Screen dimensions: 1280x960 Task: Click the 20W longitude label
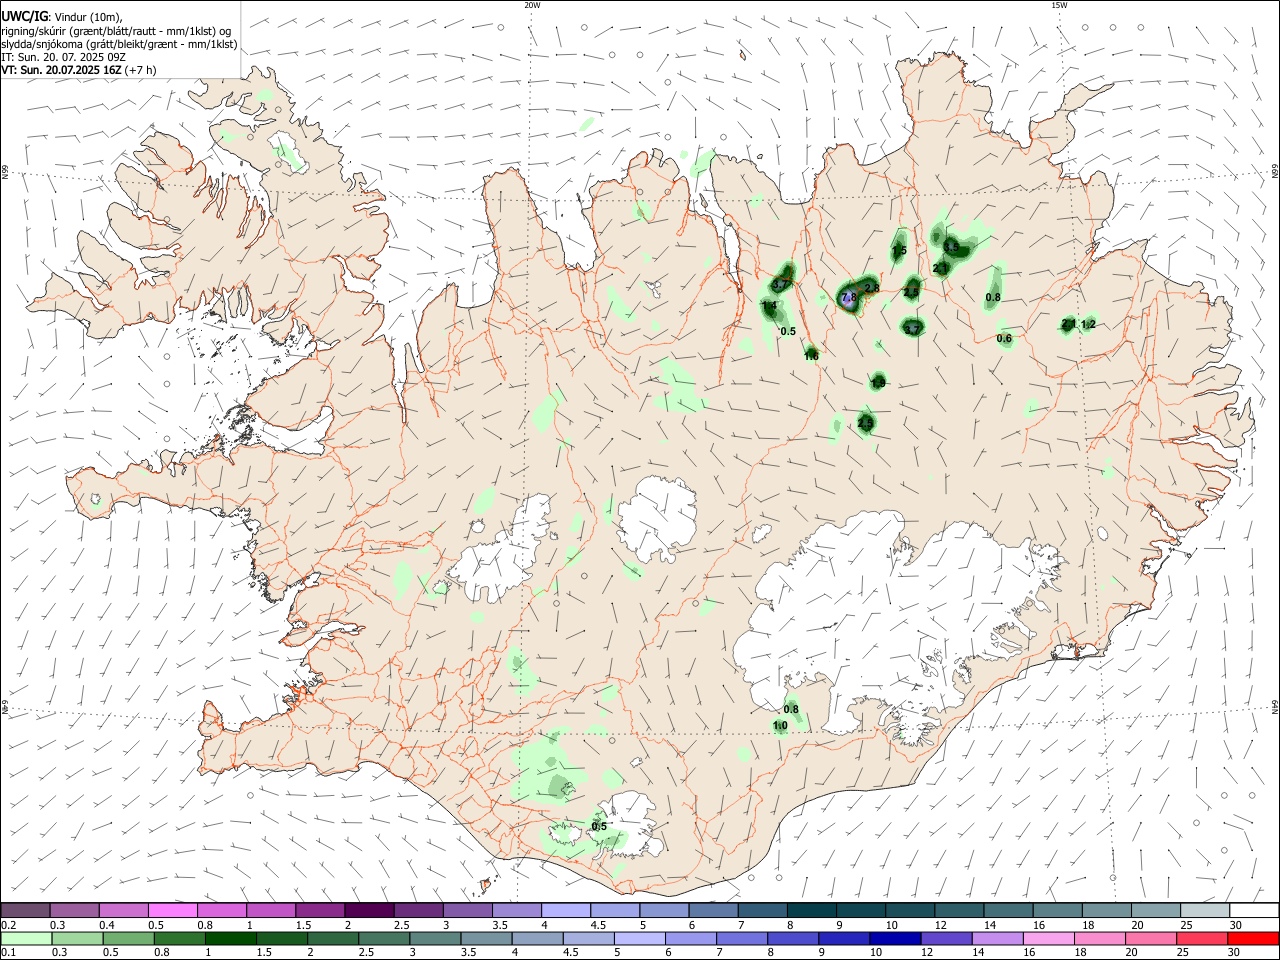532,5
